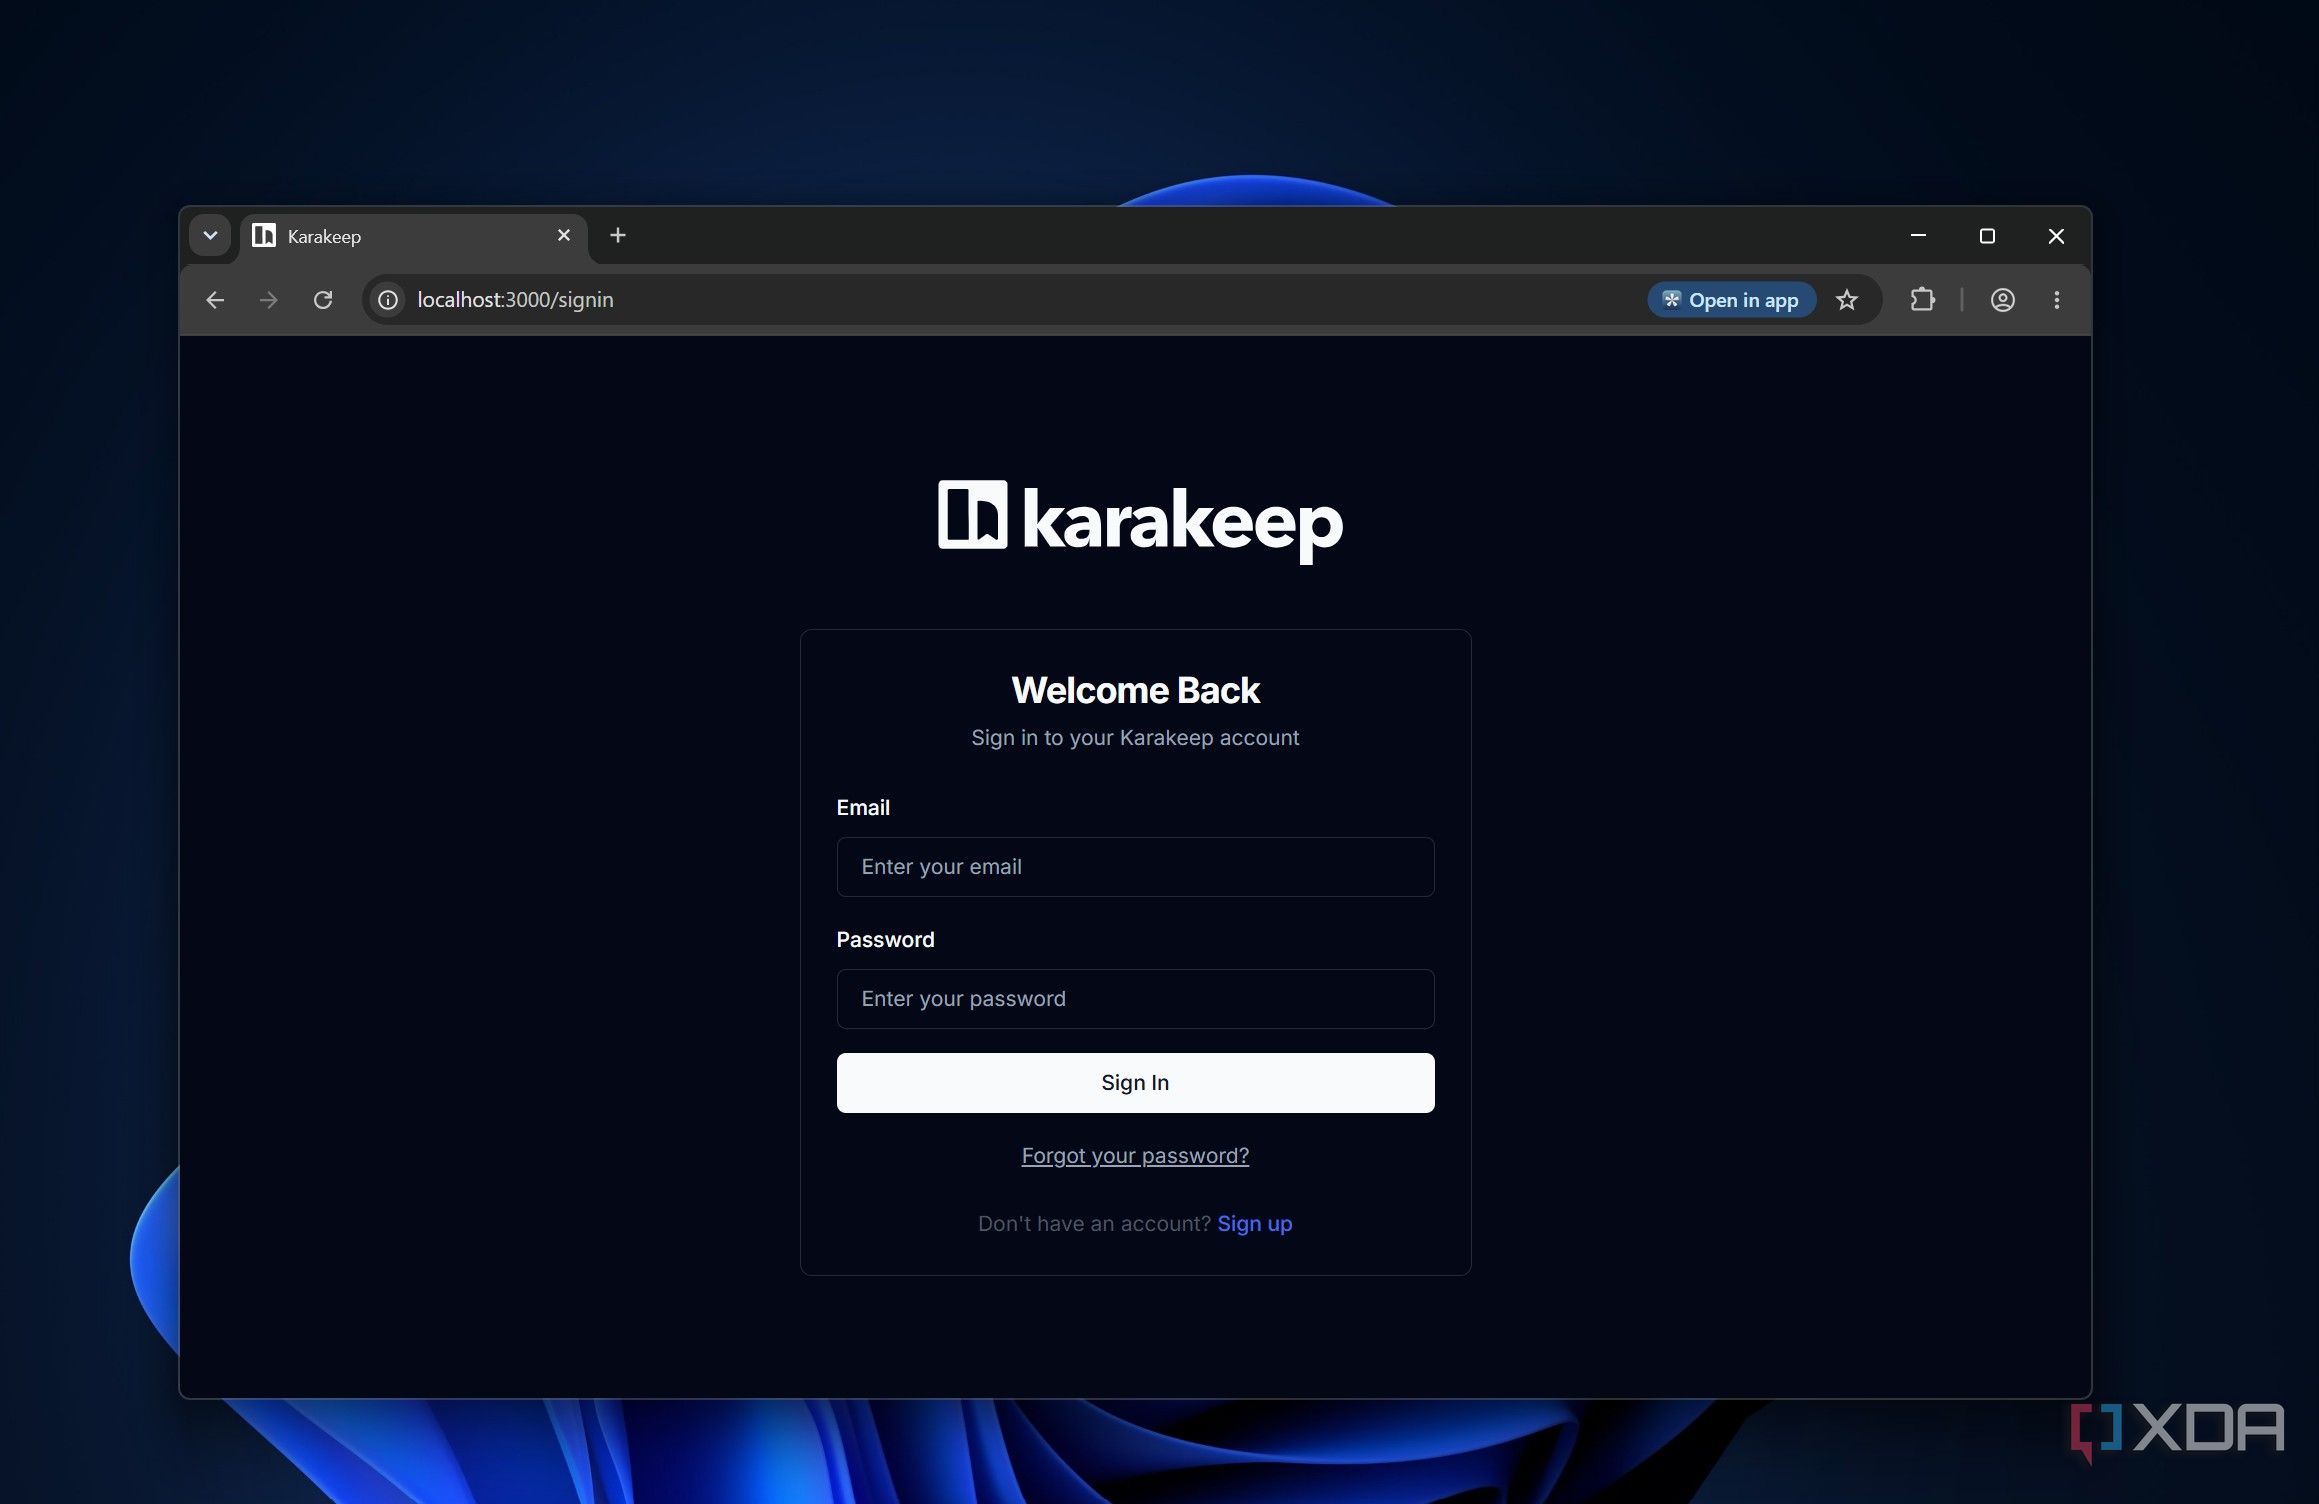Follow the Sign up link
Image resolution: width=2319 pixels, height=1504 pixels.
coord(1254,1224)
